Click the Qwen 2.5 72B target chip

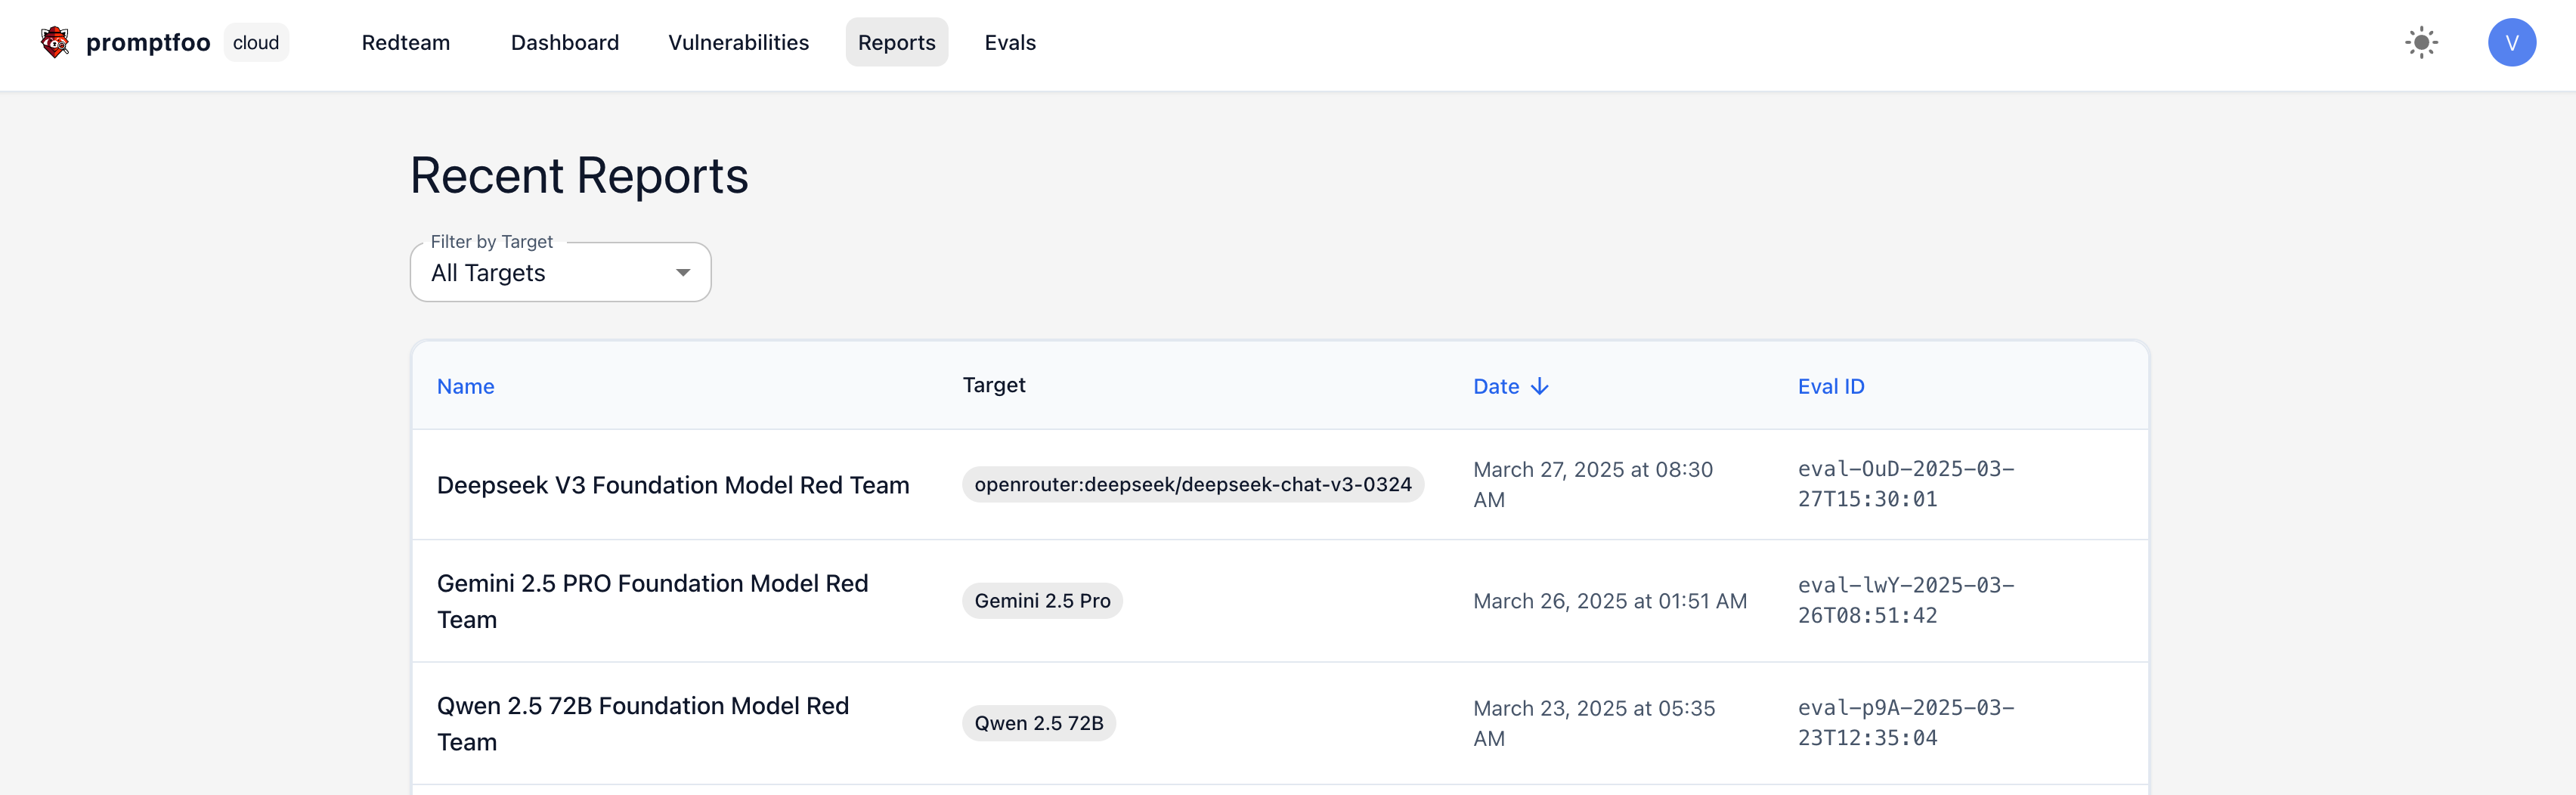[1038, 723]
